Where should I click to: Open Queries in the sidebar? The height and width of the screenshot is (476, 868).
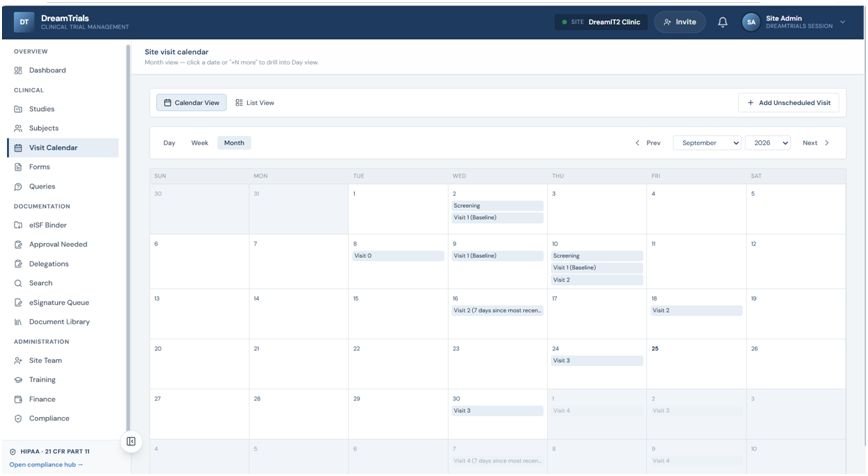pos(63,187)
